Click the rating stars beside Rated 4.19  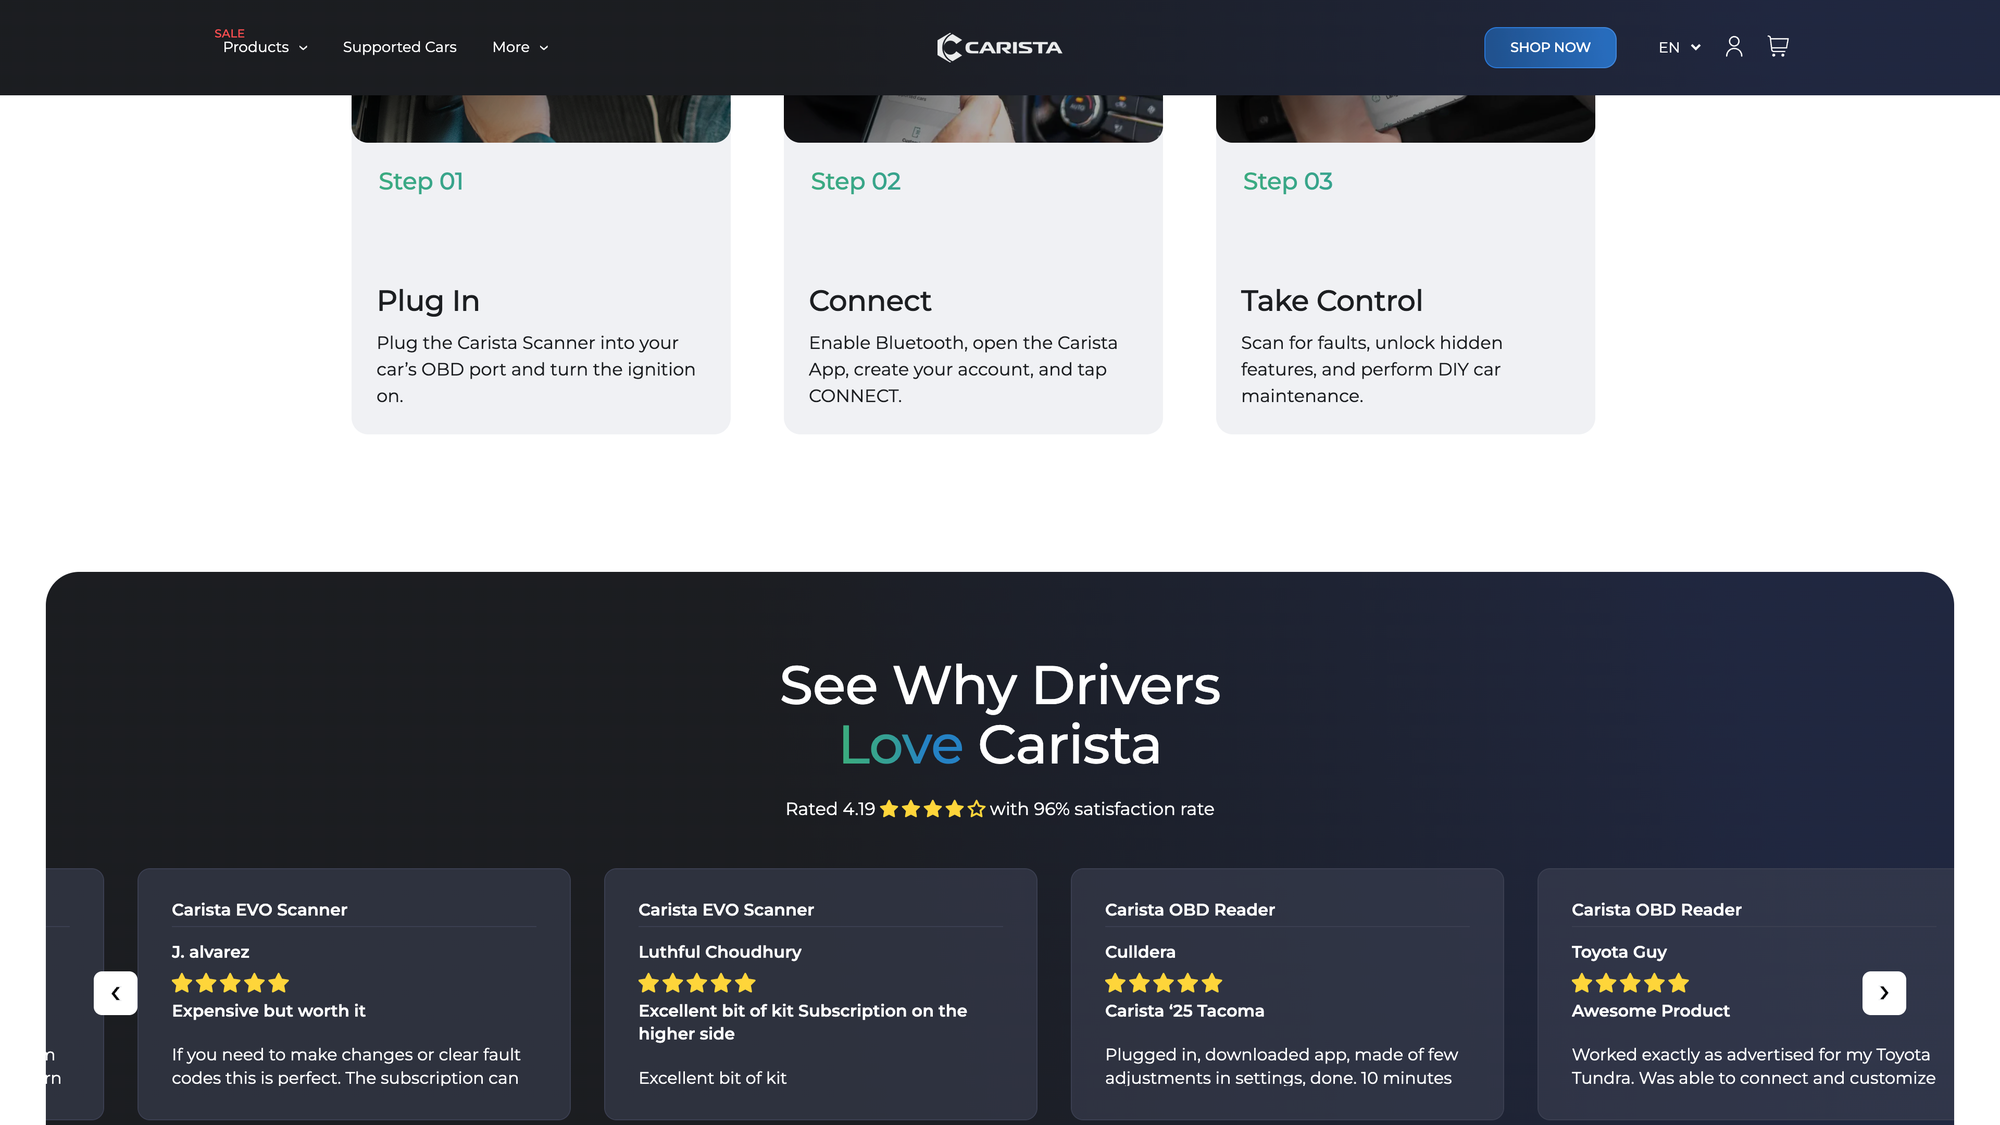(x=932, y=809)
